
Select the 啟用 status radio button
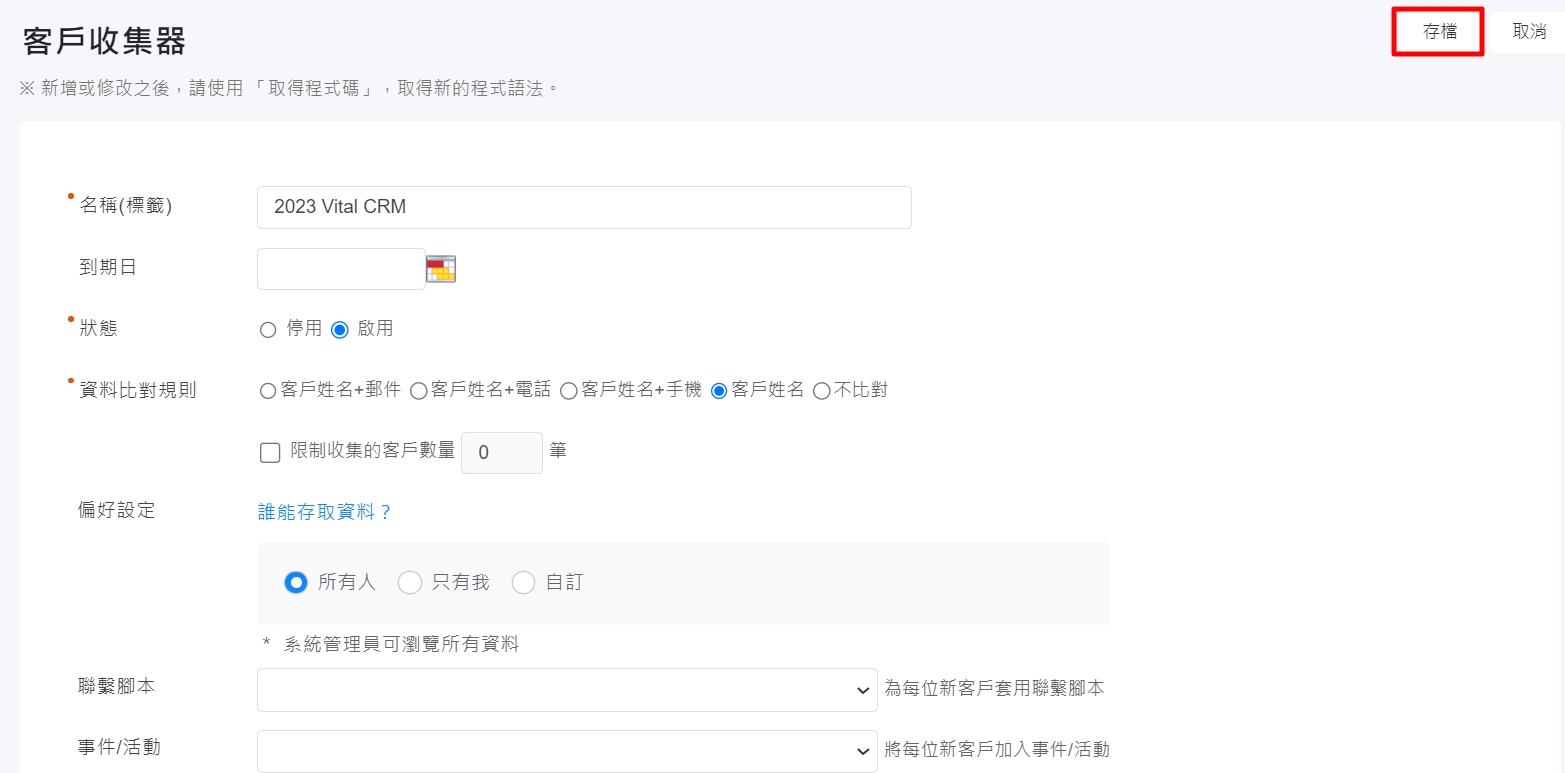(x=340, y=330)
